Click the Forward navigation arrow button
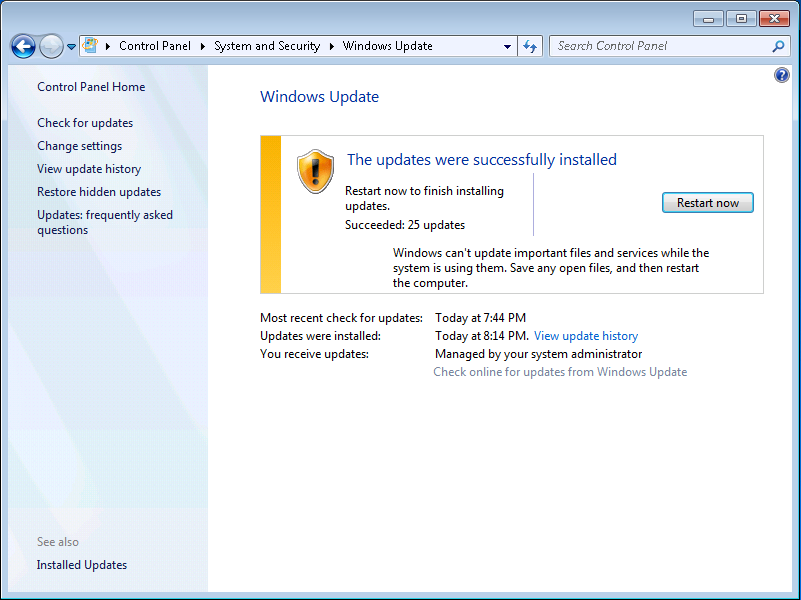Screen dimensions: 801x600 51,46
